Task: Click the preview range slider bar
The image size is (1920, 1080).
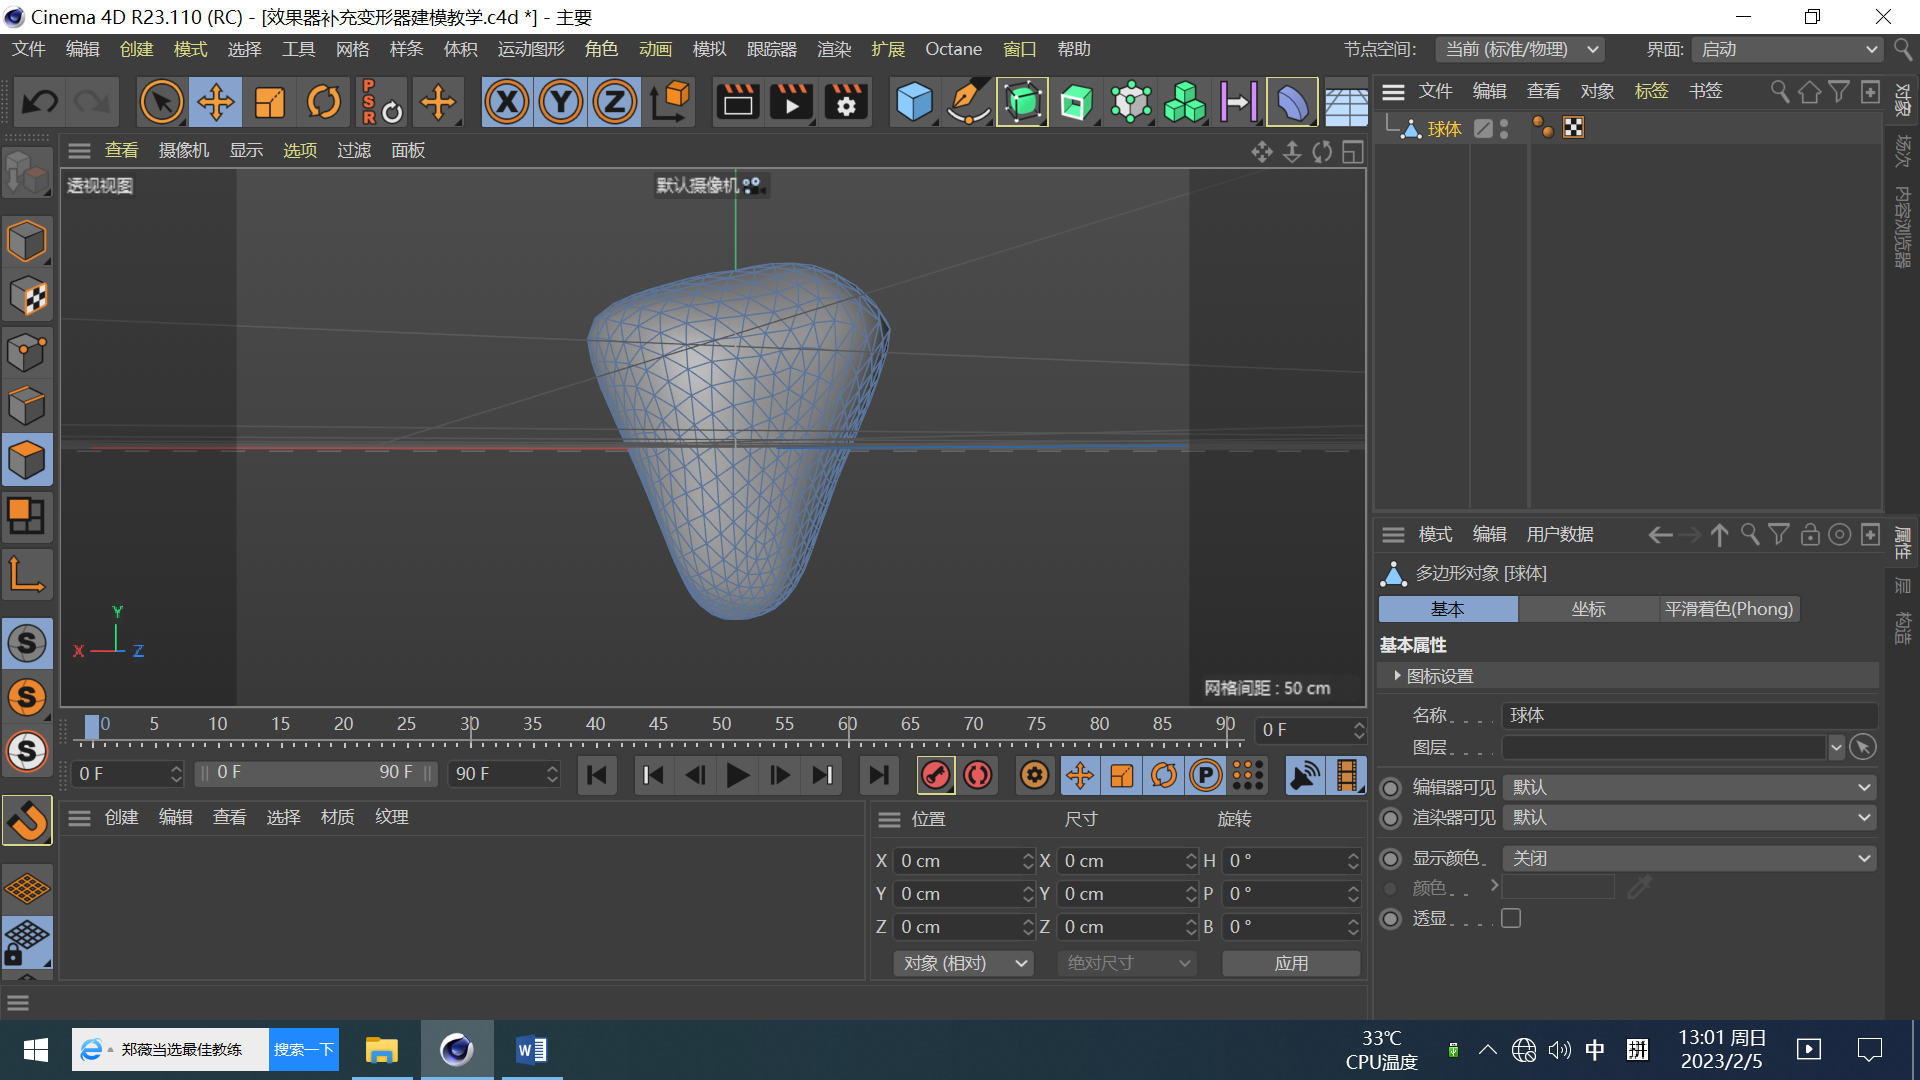Action: pos(316,773)
